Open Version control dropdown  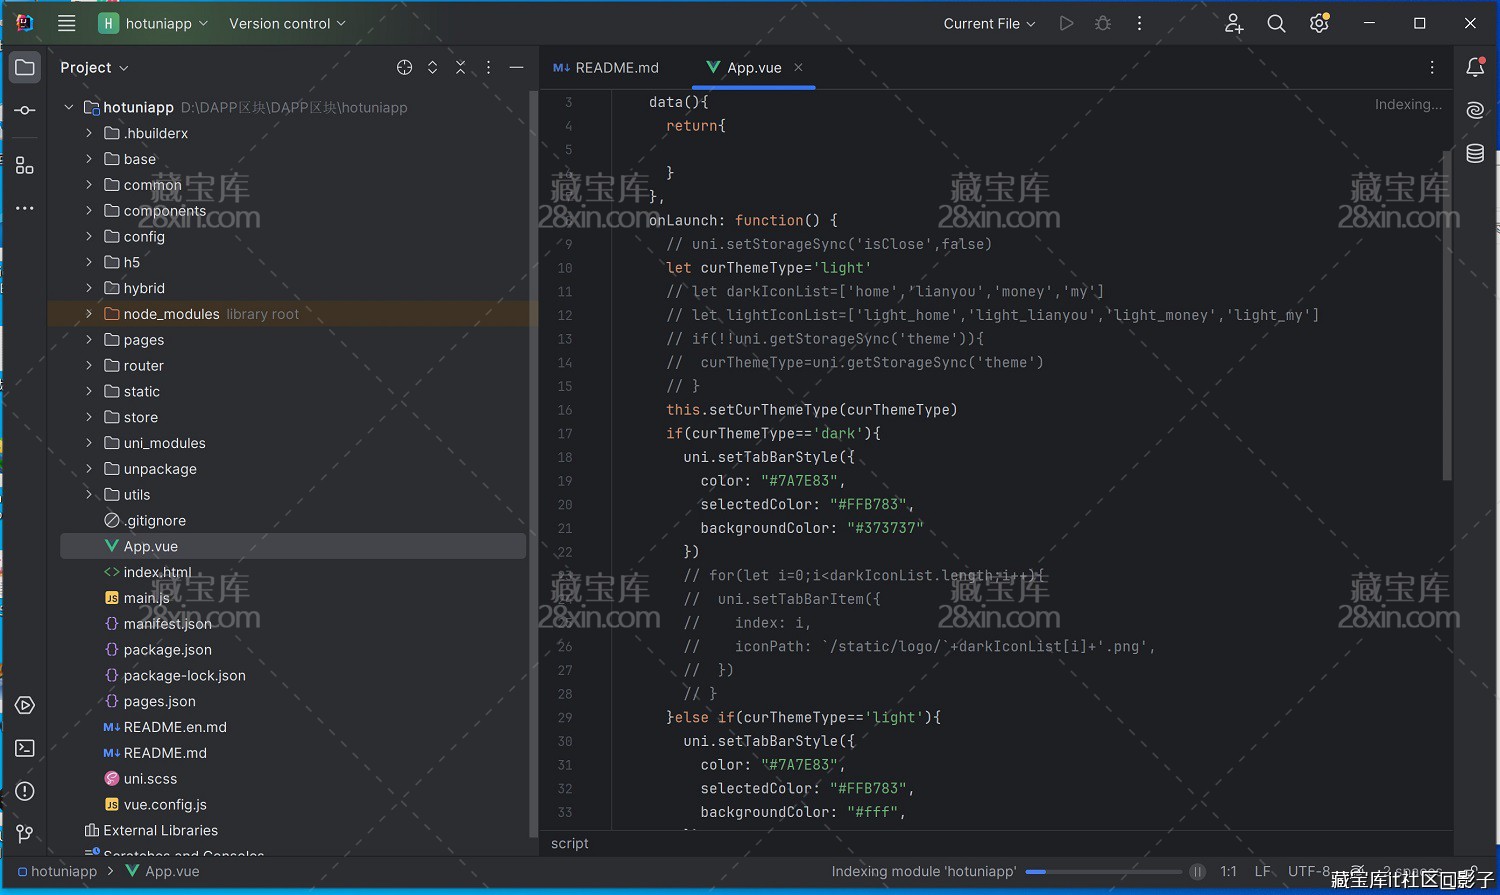point(287,23)
